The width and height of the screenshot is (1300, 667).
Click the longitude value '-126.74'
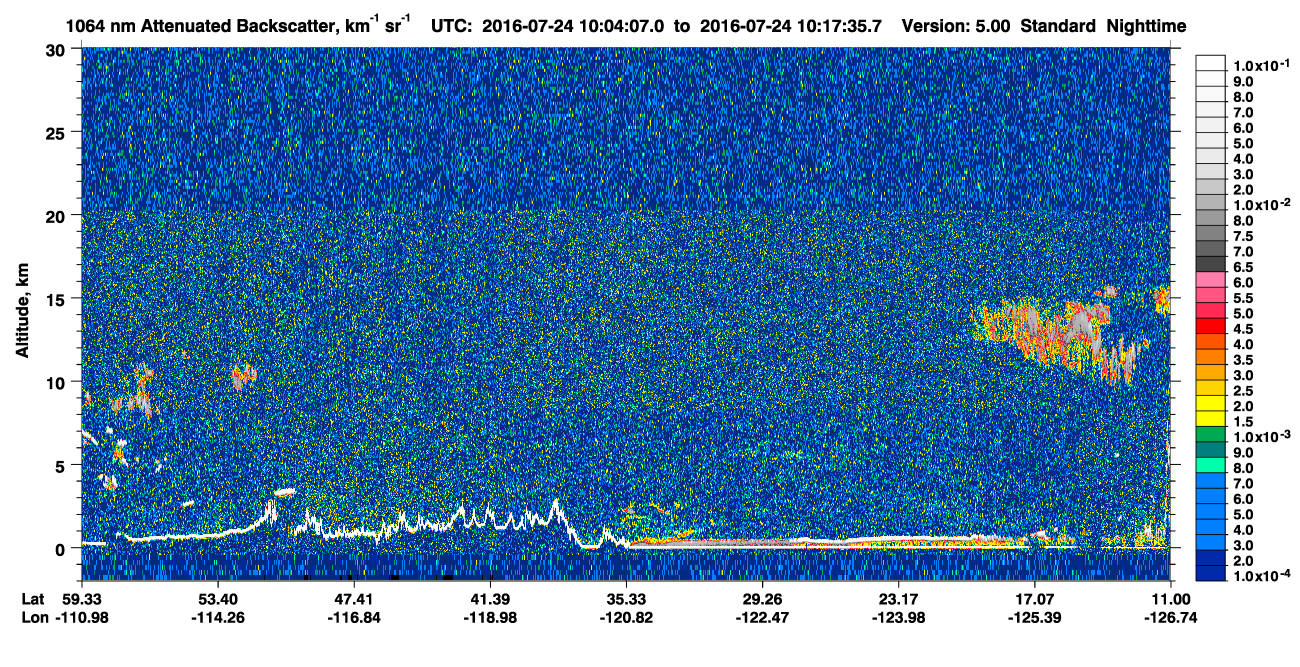click(x=1170, y=617)
